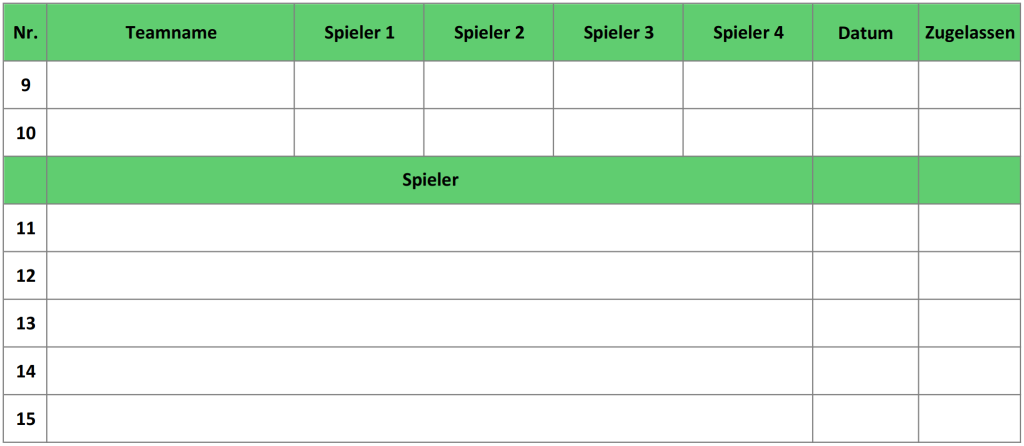Select the Zugelassen cell in row 11
Viewport: 1024px width, 446px height.
tap(970, 228)
